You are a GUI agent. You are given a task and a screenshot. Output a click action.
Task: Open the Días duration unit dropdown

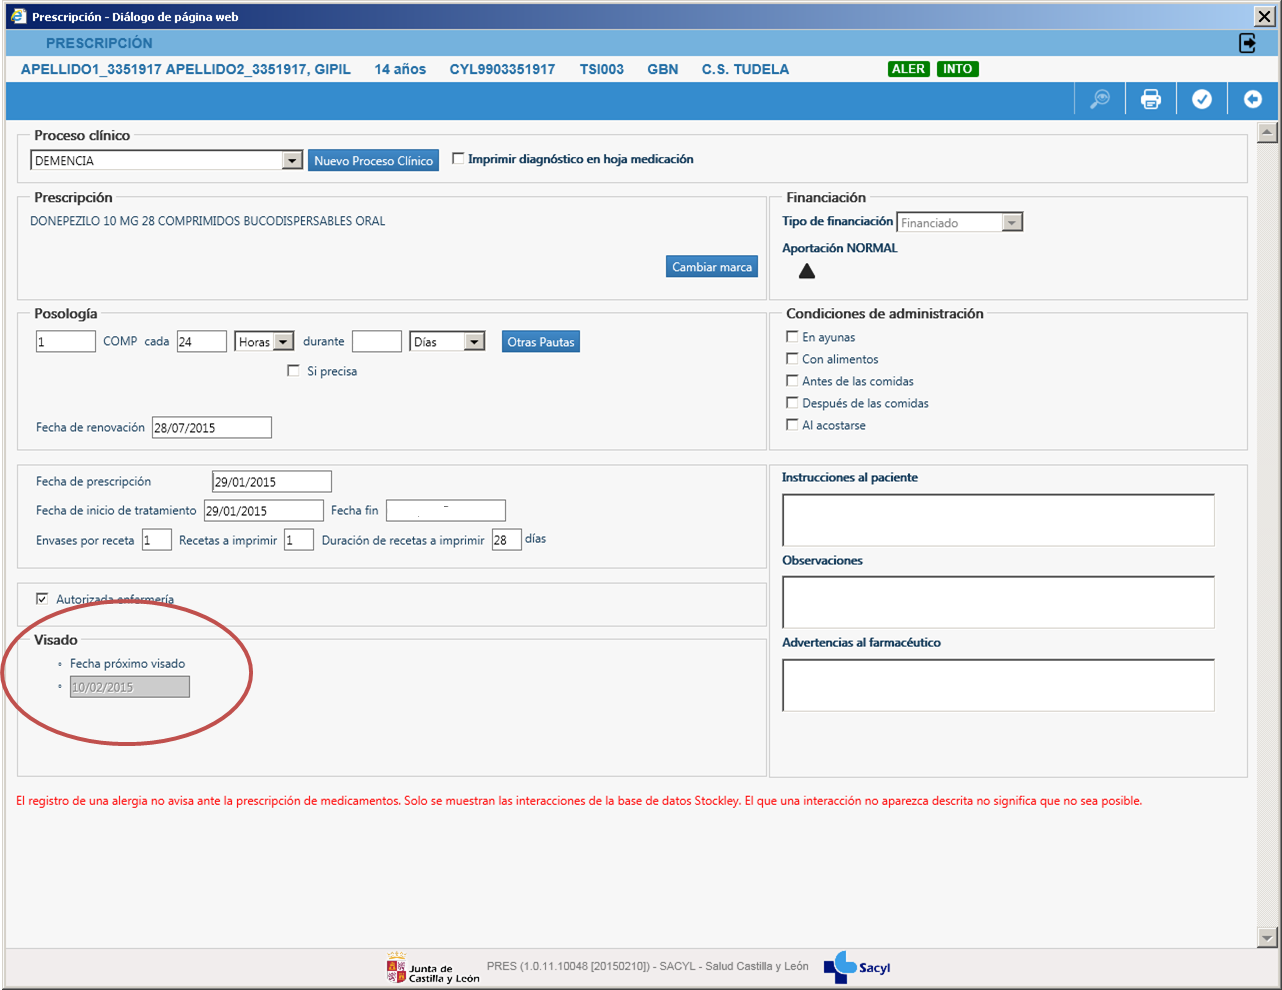(475, 342)
